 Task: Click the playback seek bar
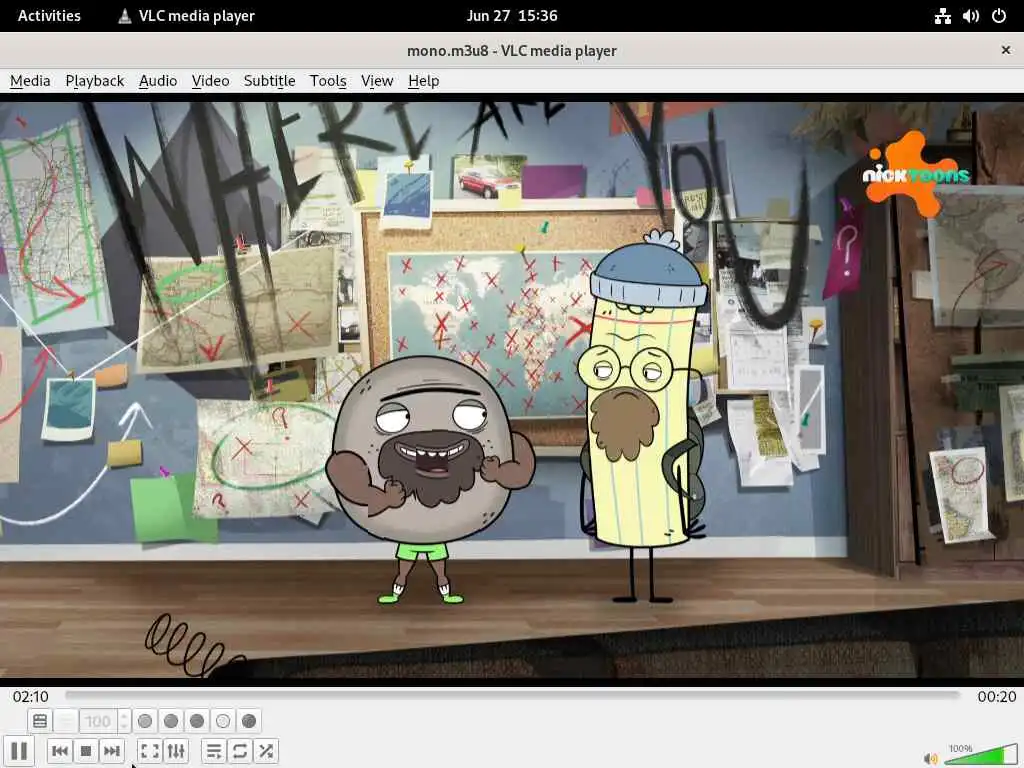tap(512, 696)
